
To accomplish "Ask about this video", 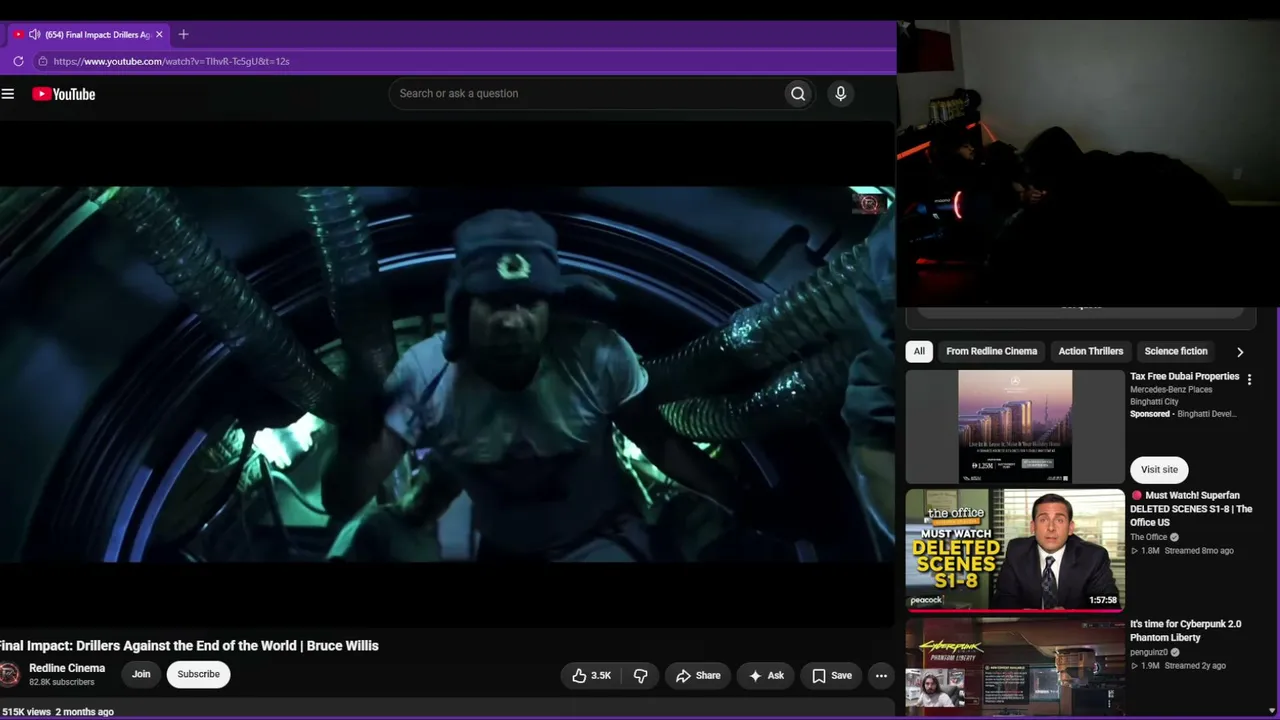I will point(766,675).
